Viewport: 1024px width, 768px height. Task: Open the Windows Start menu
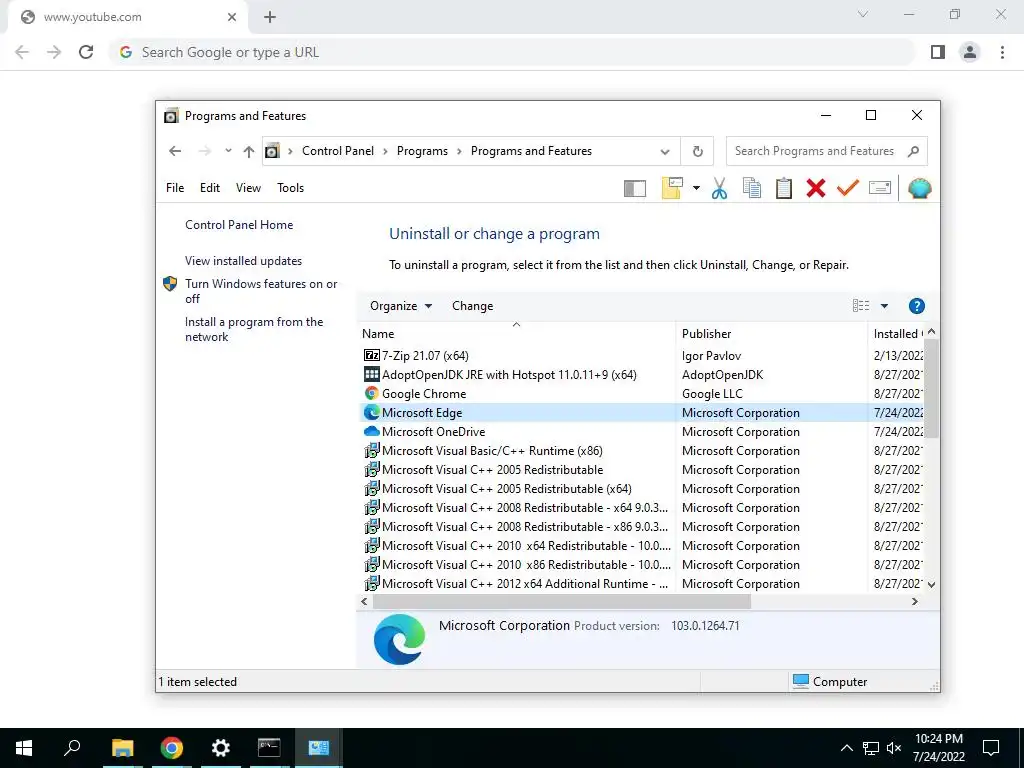tap(24, 748)
